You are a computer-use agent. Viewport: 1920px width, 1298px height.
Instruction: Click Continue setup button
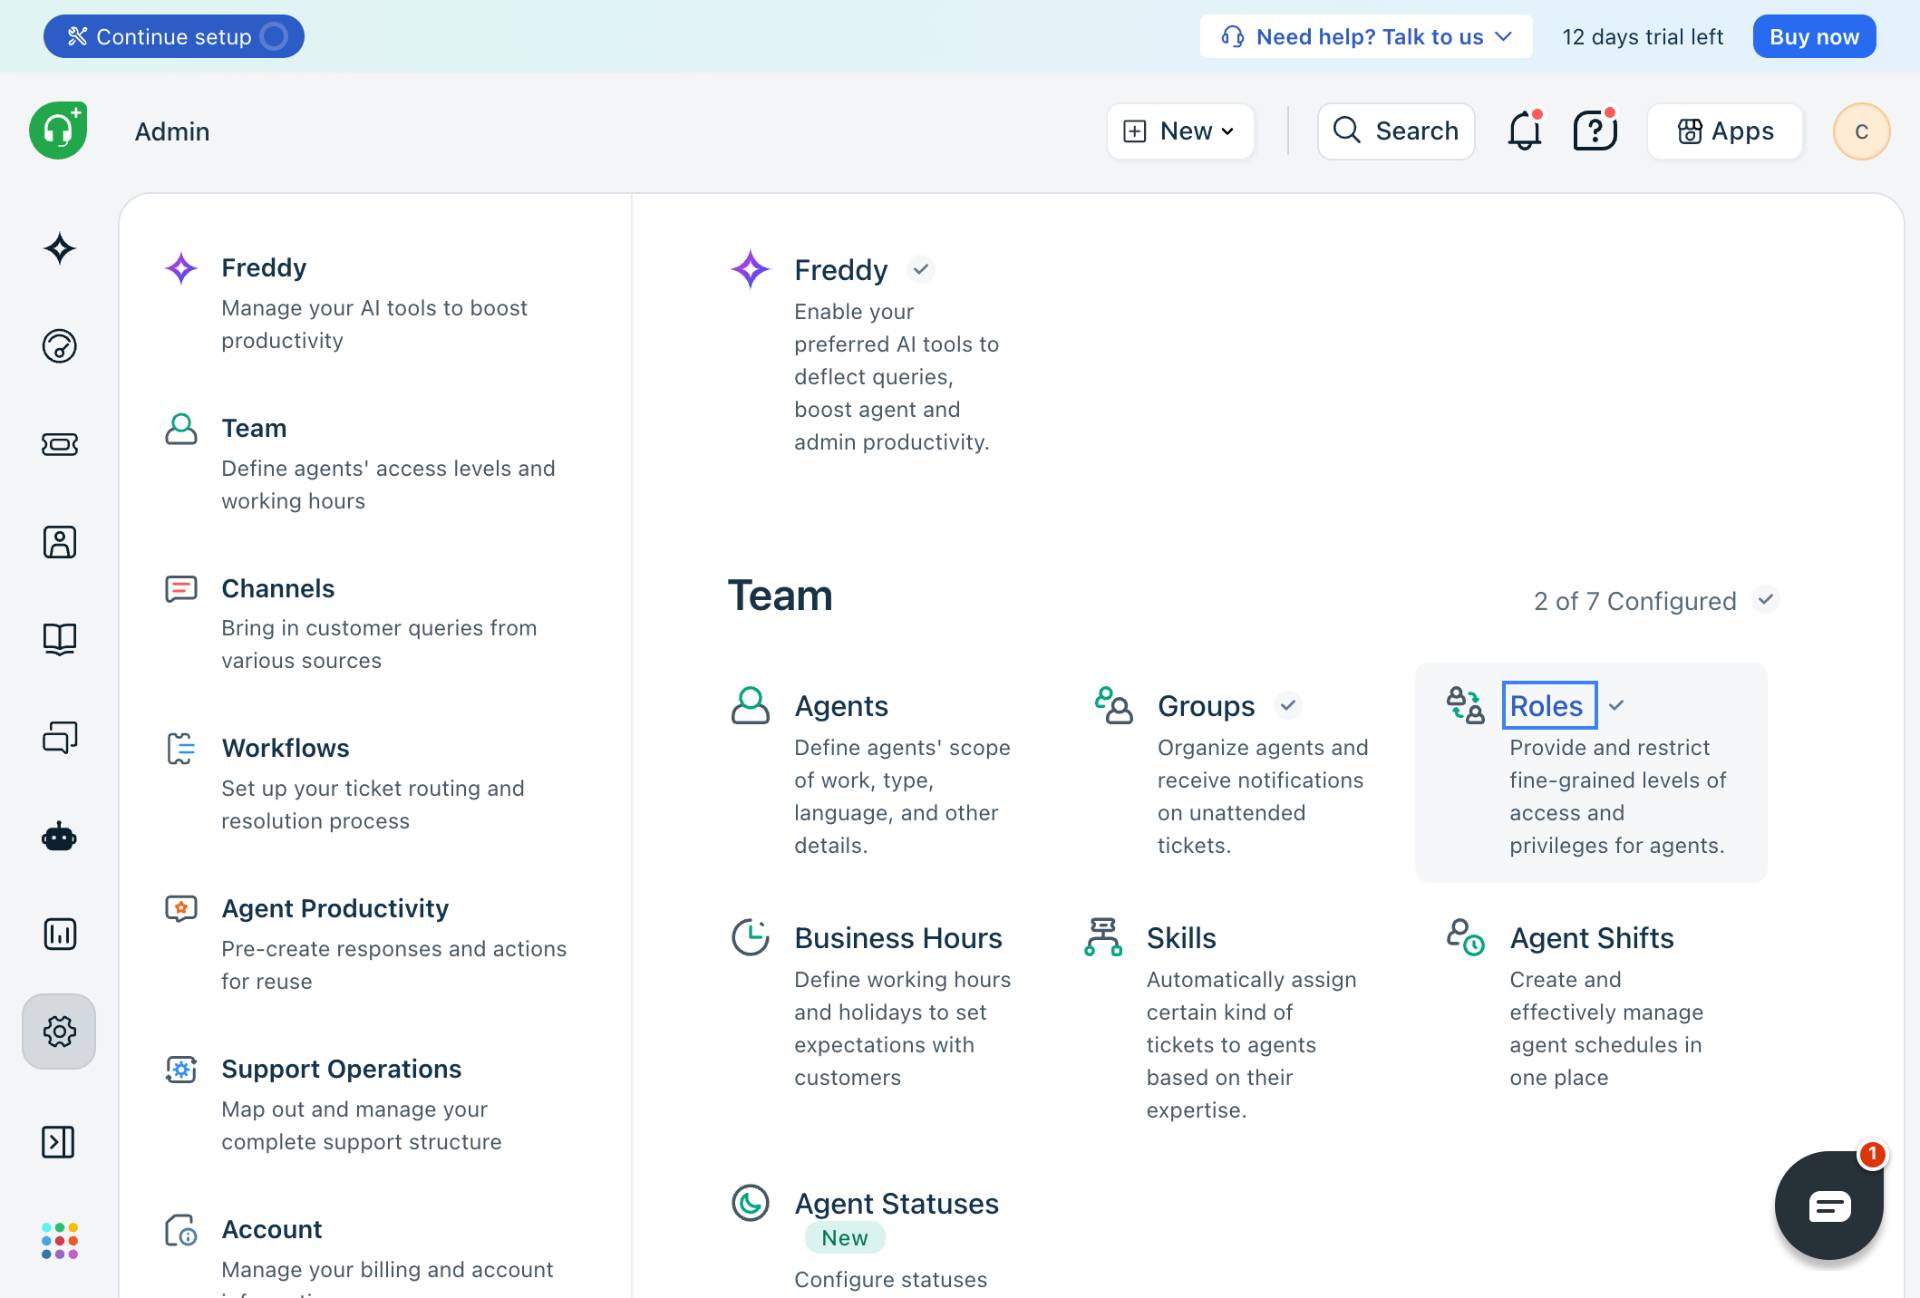click(x=174, y=37)
